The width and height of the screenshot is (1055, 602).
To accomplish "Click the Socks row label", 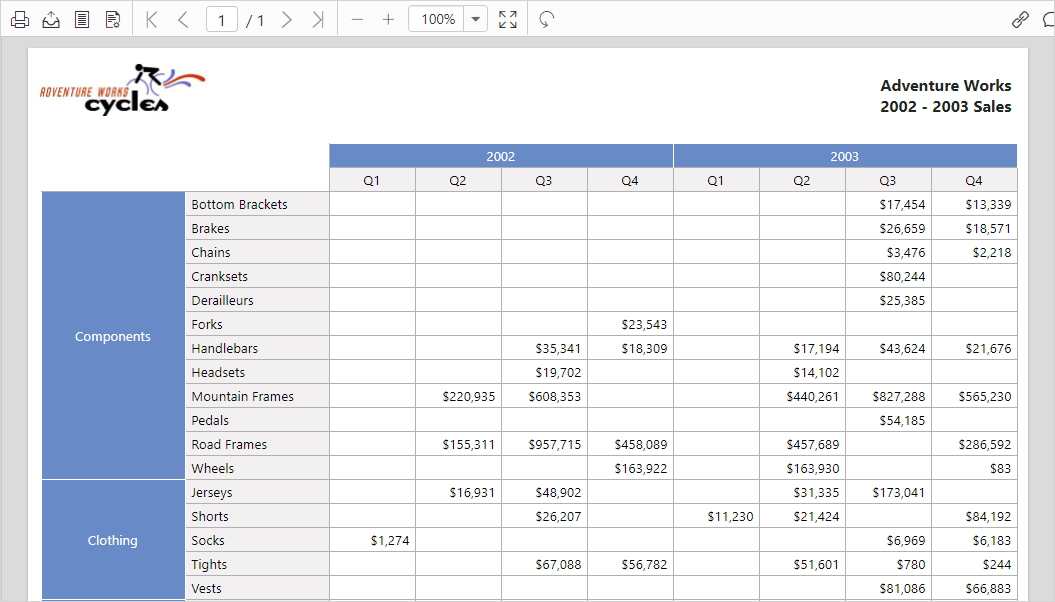I will (208, 540).
